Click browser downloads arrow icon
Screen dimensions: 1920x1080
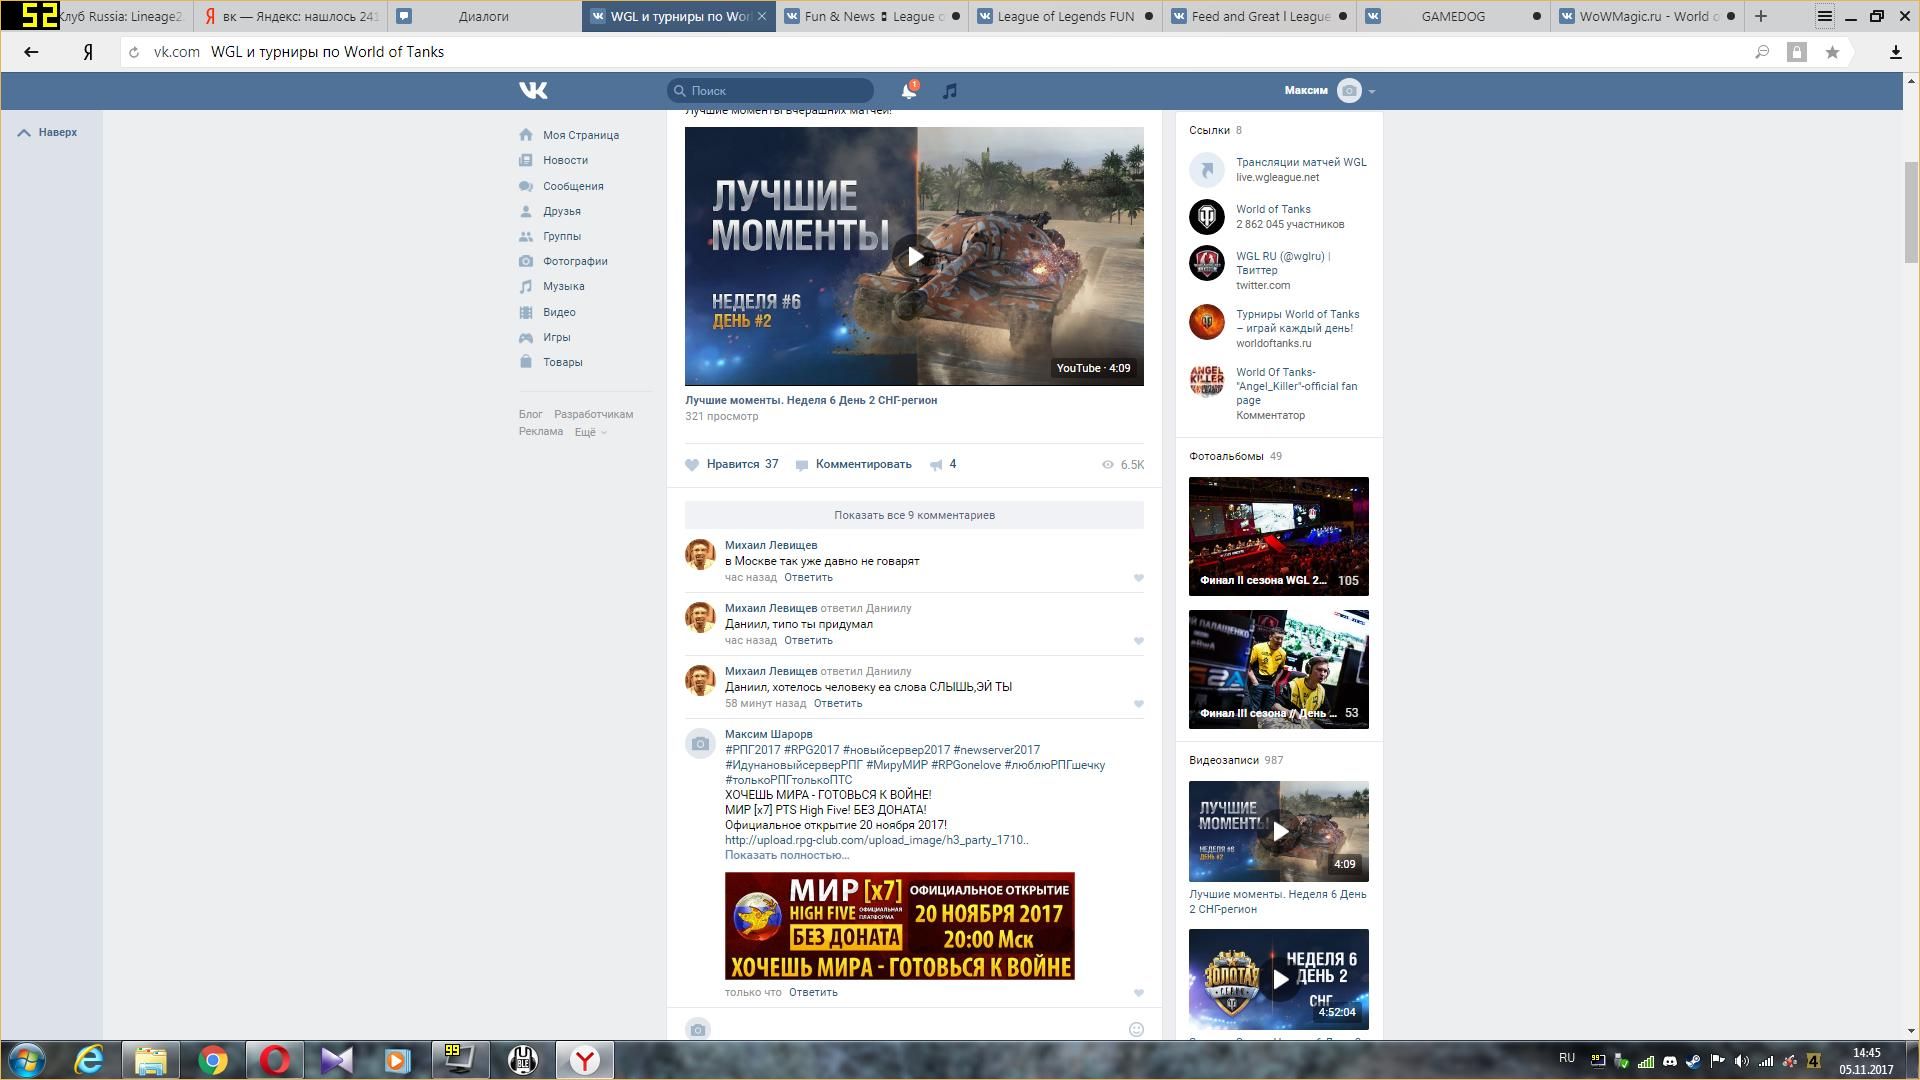[x=1895, y=52]
